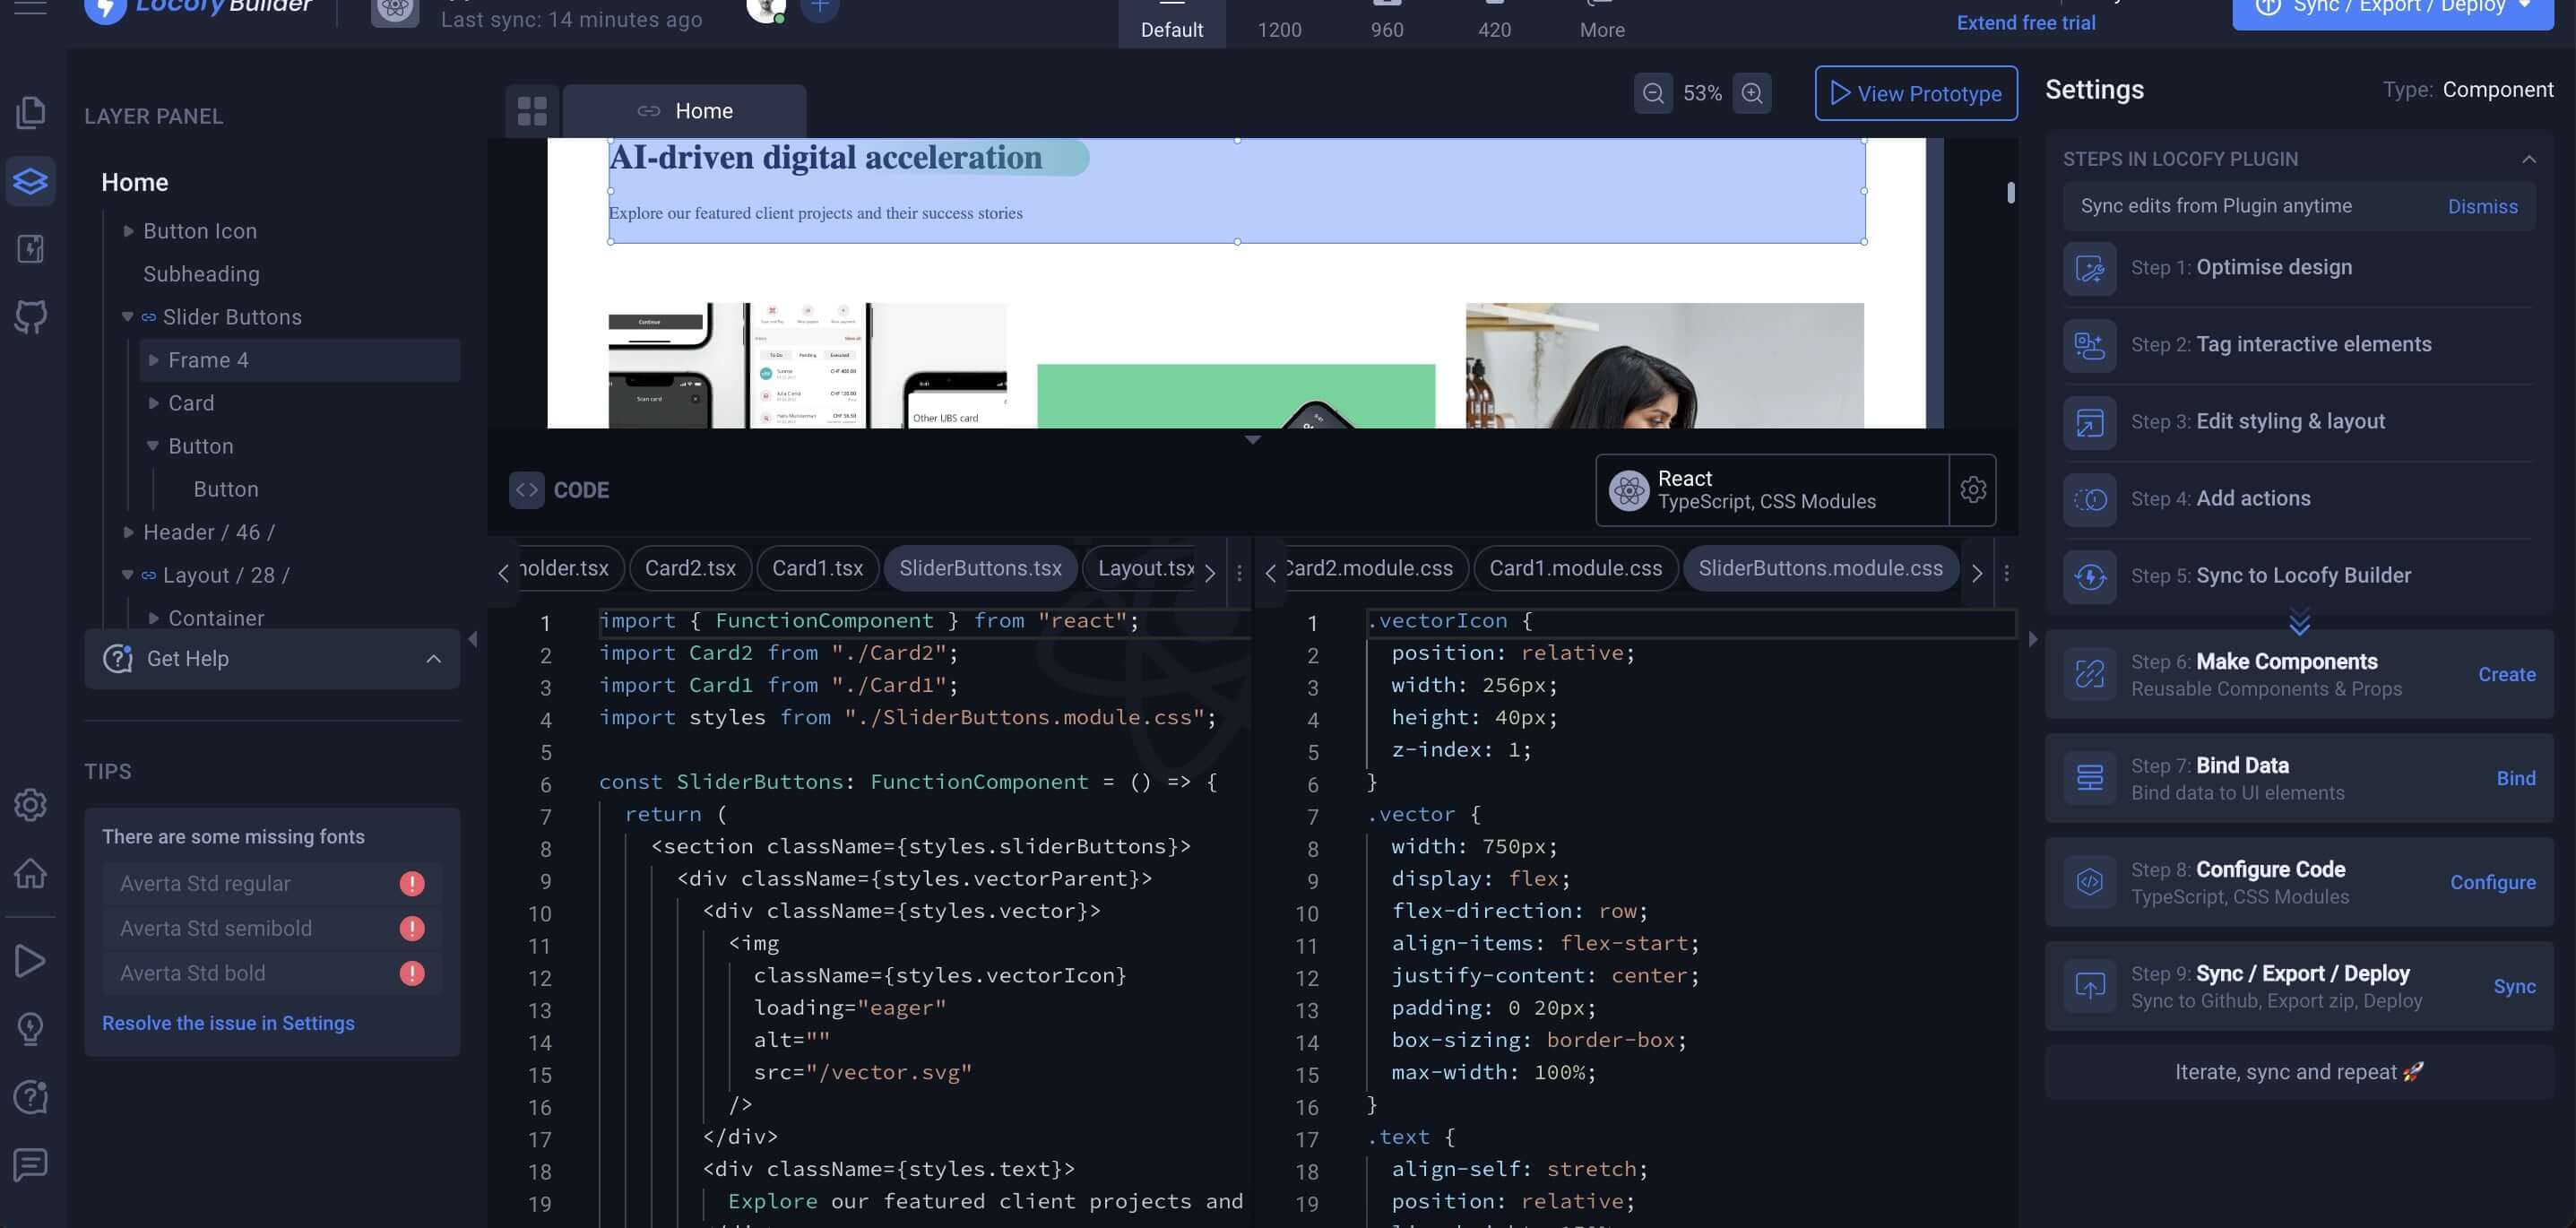This screenshot has width=2576, height=1228.
Task: Click the Extend free trial link
Action: (x=2024, y=22)
